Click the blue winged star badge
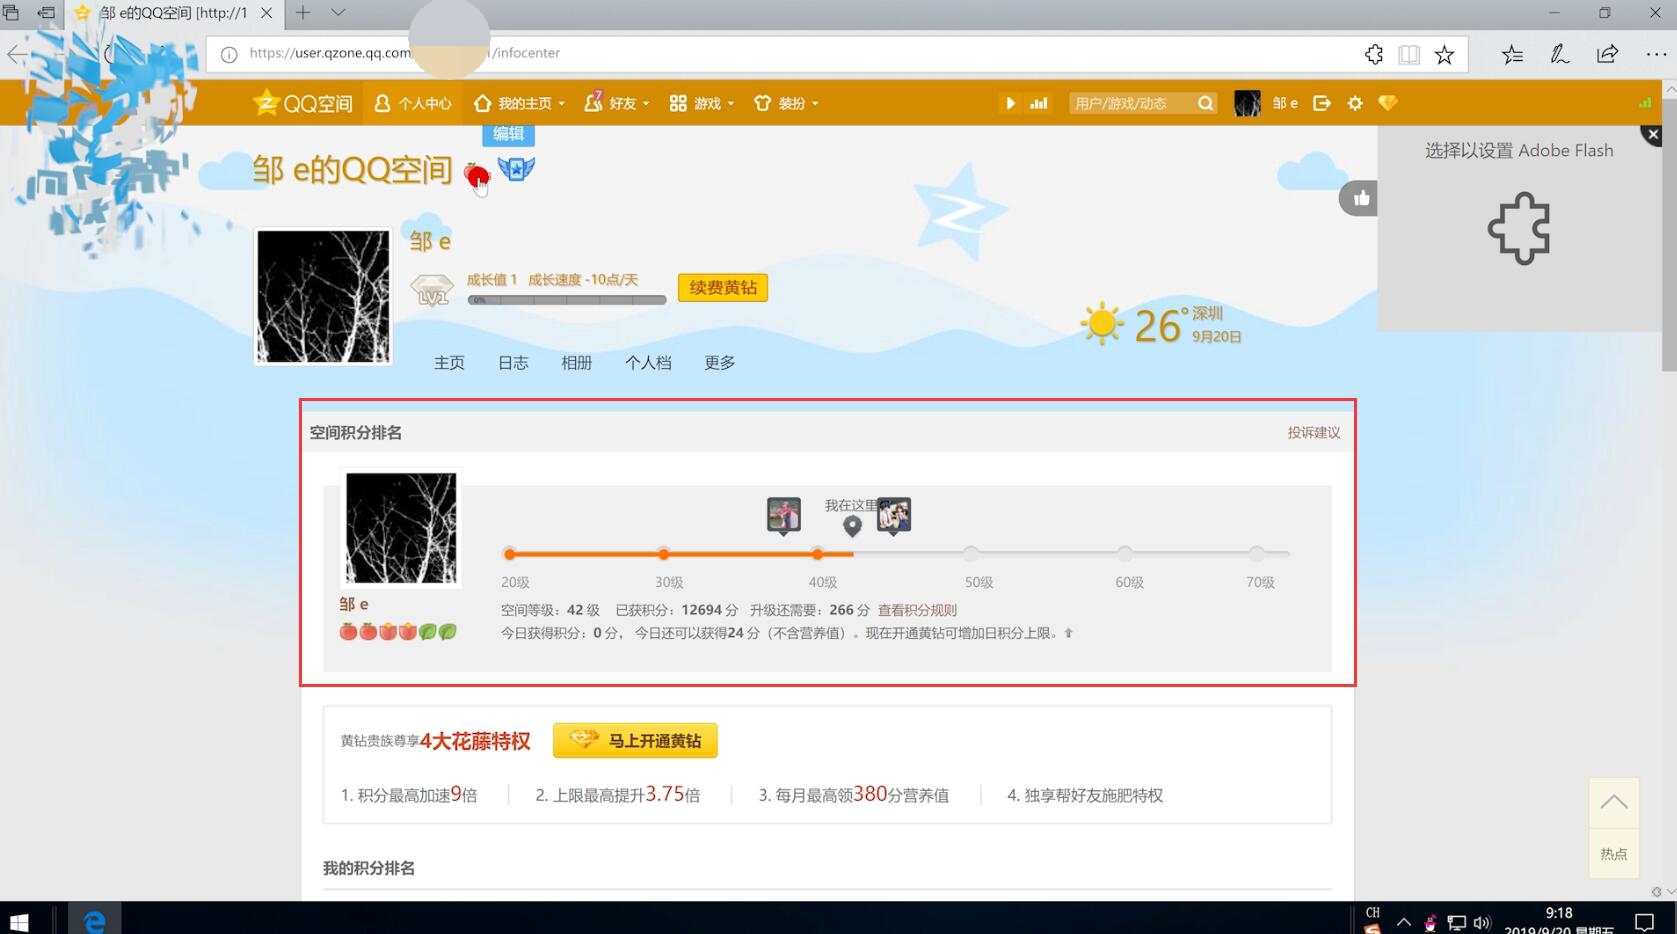Viewport: 1677px width, 934px height. click(516, 169)
